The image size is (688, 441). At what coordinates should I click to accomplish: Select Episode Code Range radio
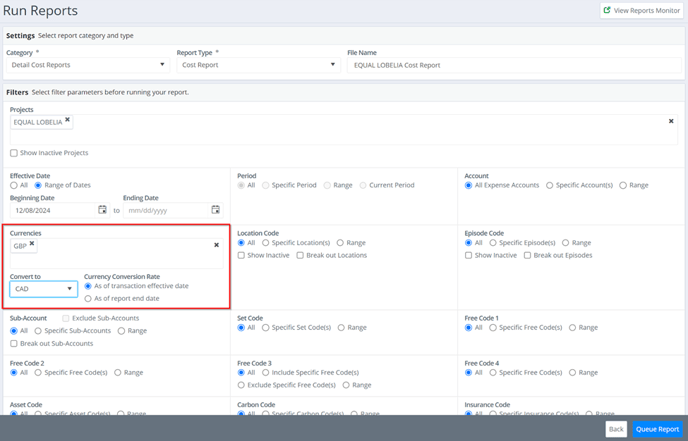point(566,243)
